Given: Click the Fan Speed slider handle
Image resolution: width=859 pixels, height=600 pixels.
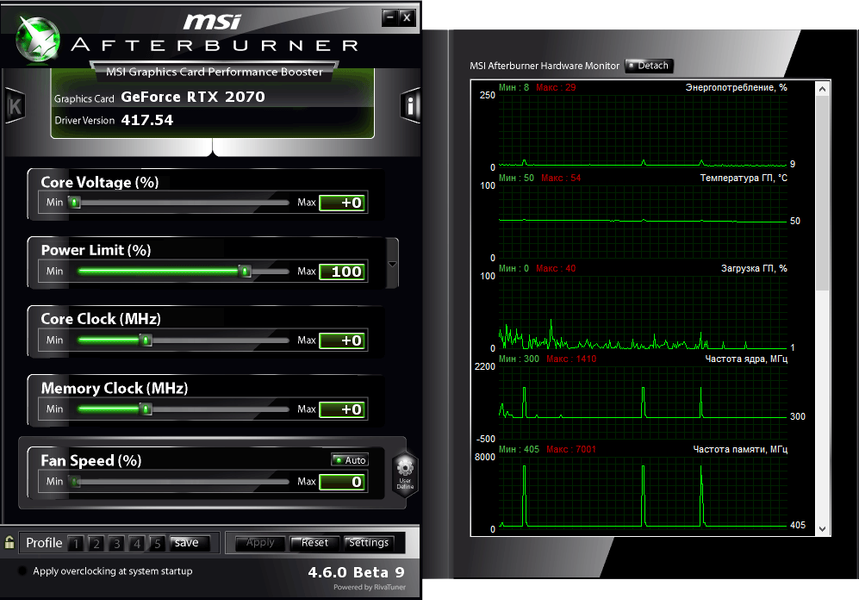Looking at the screenshot, I should point(75,482).
